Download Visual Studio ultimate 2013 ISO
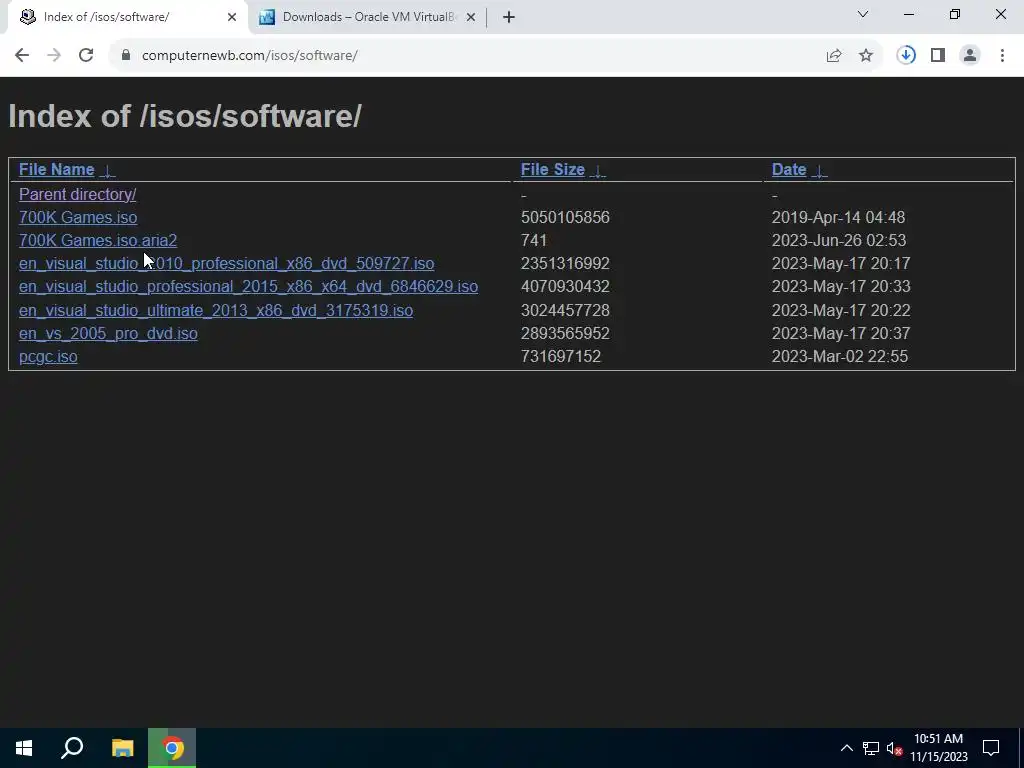The image size is (1024, 768). pos(216,310)
